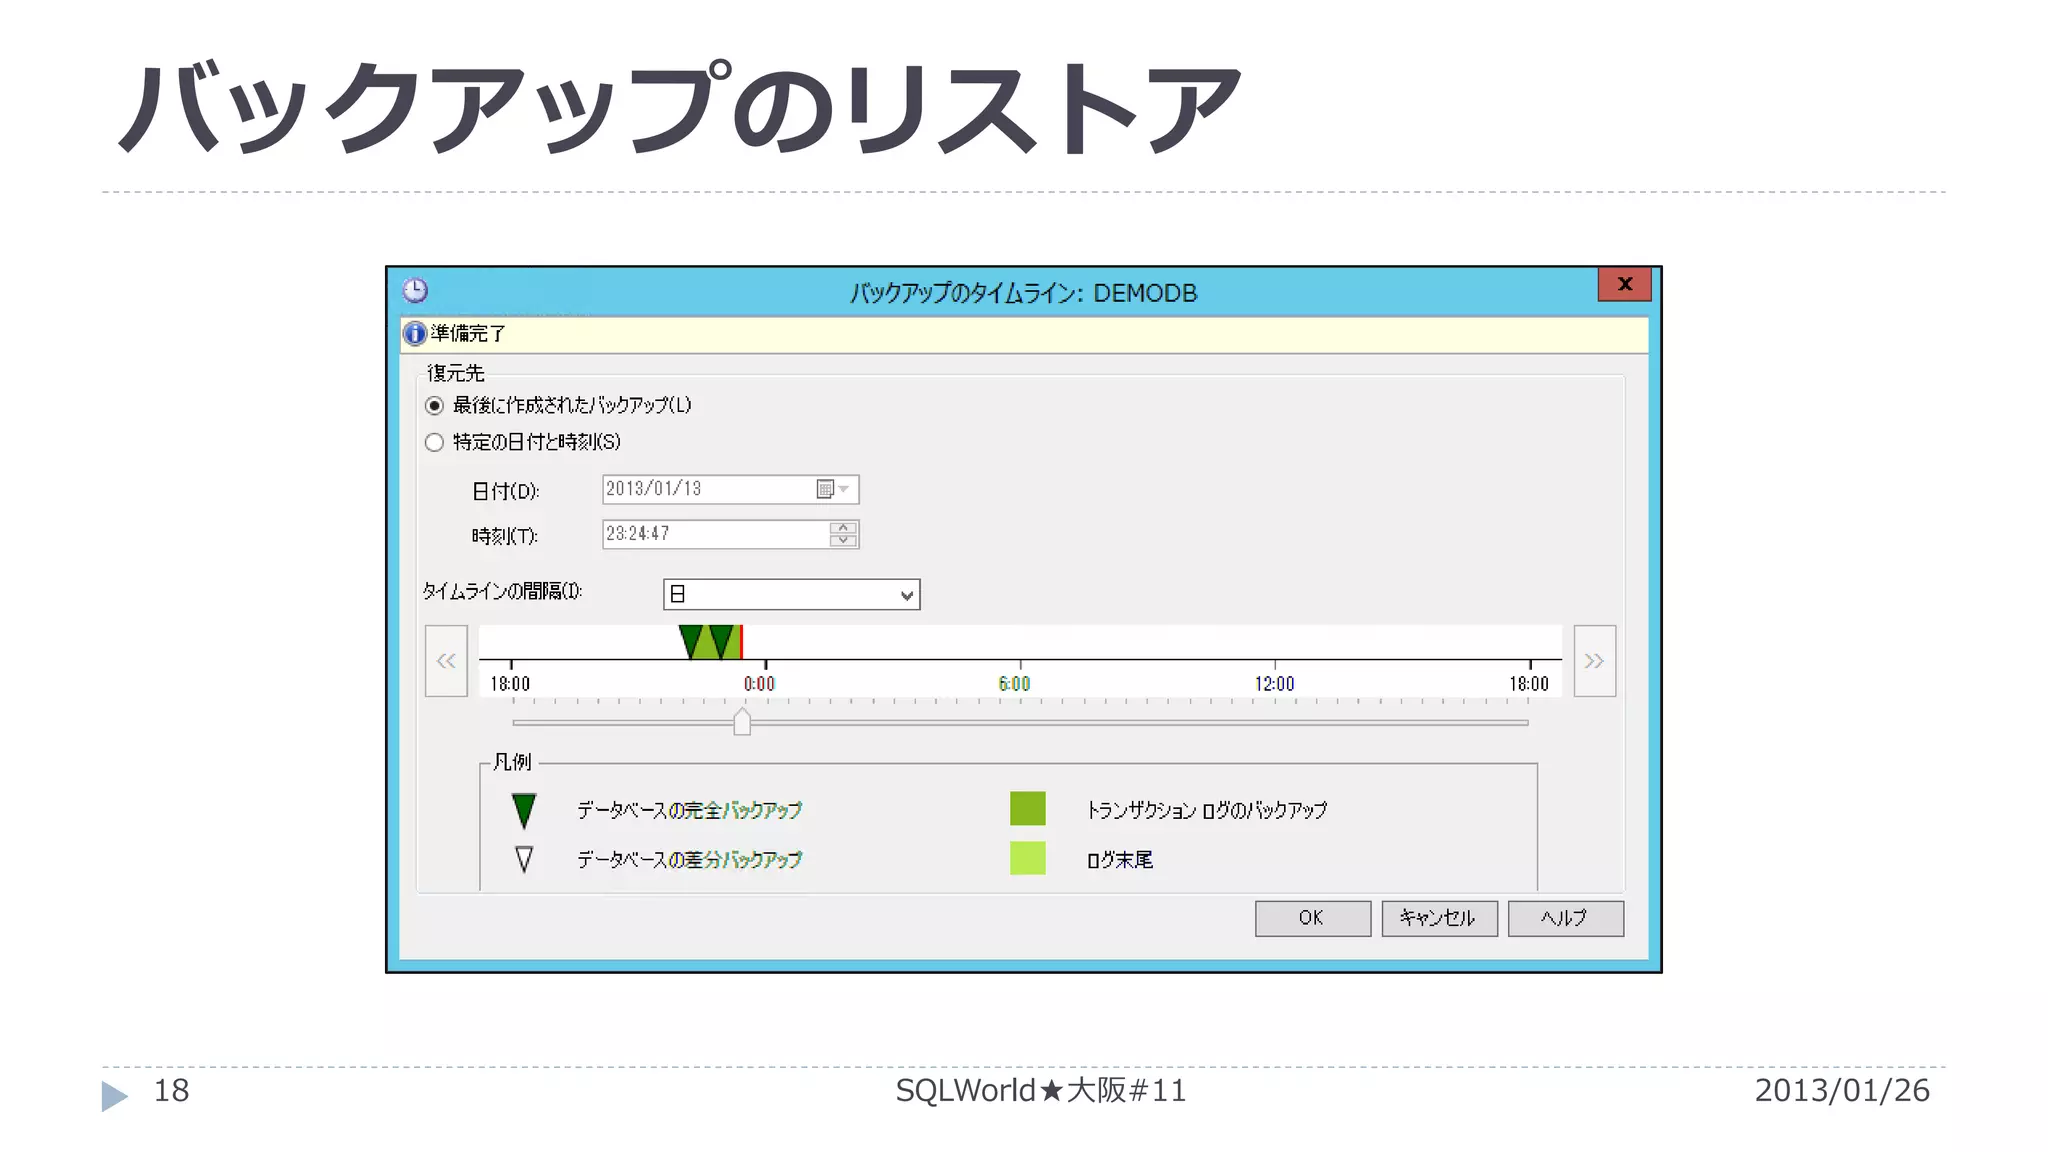Screen dimensions: 2048x1152
Task: Click the first full backup marker on timeline
Action: coord(690,641)
